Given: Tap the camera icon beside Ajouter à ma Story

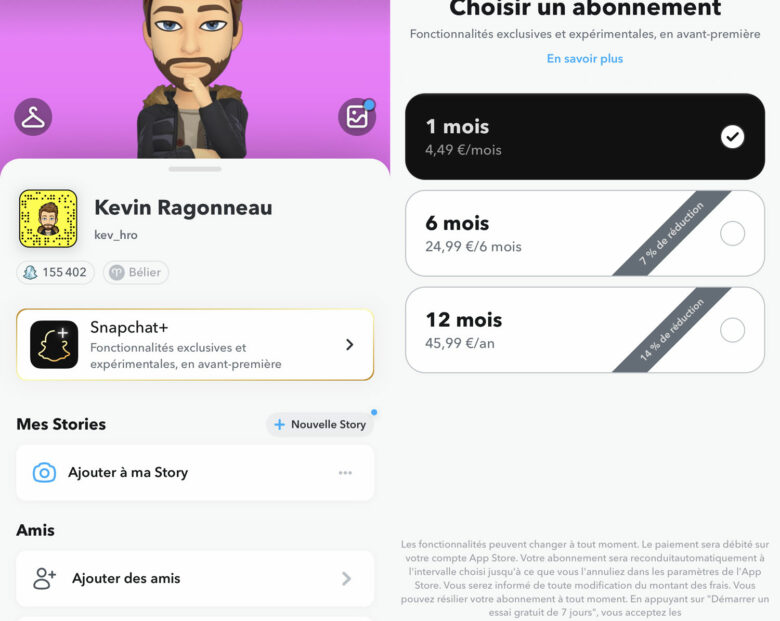Looking at the screenshot, I should (x=44, y=473).
